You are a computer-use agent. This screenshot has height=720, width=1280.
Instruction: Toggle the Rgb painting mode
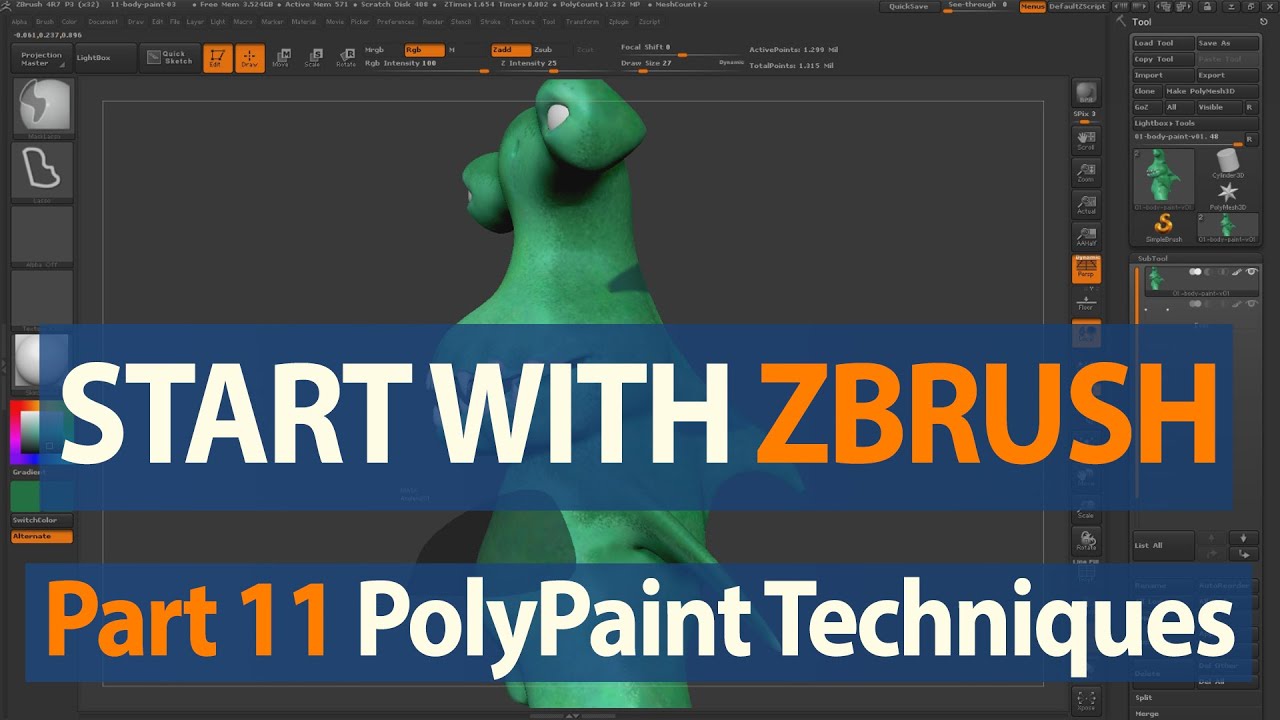pos(424,49)
